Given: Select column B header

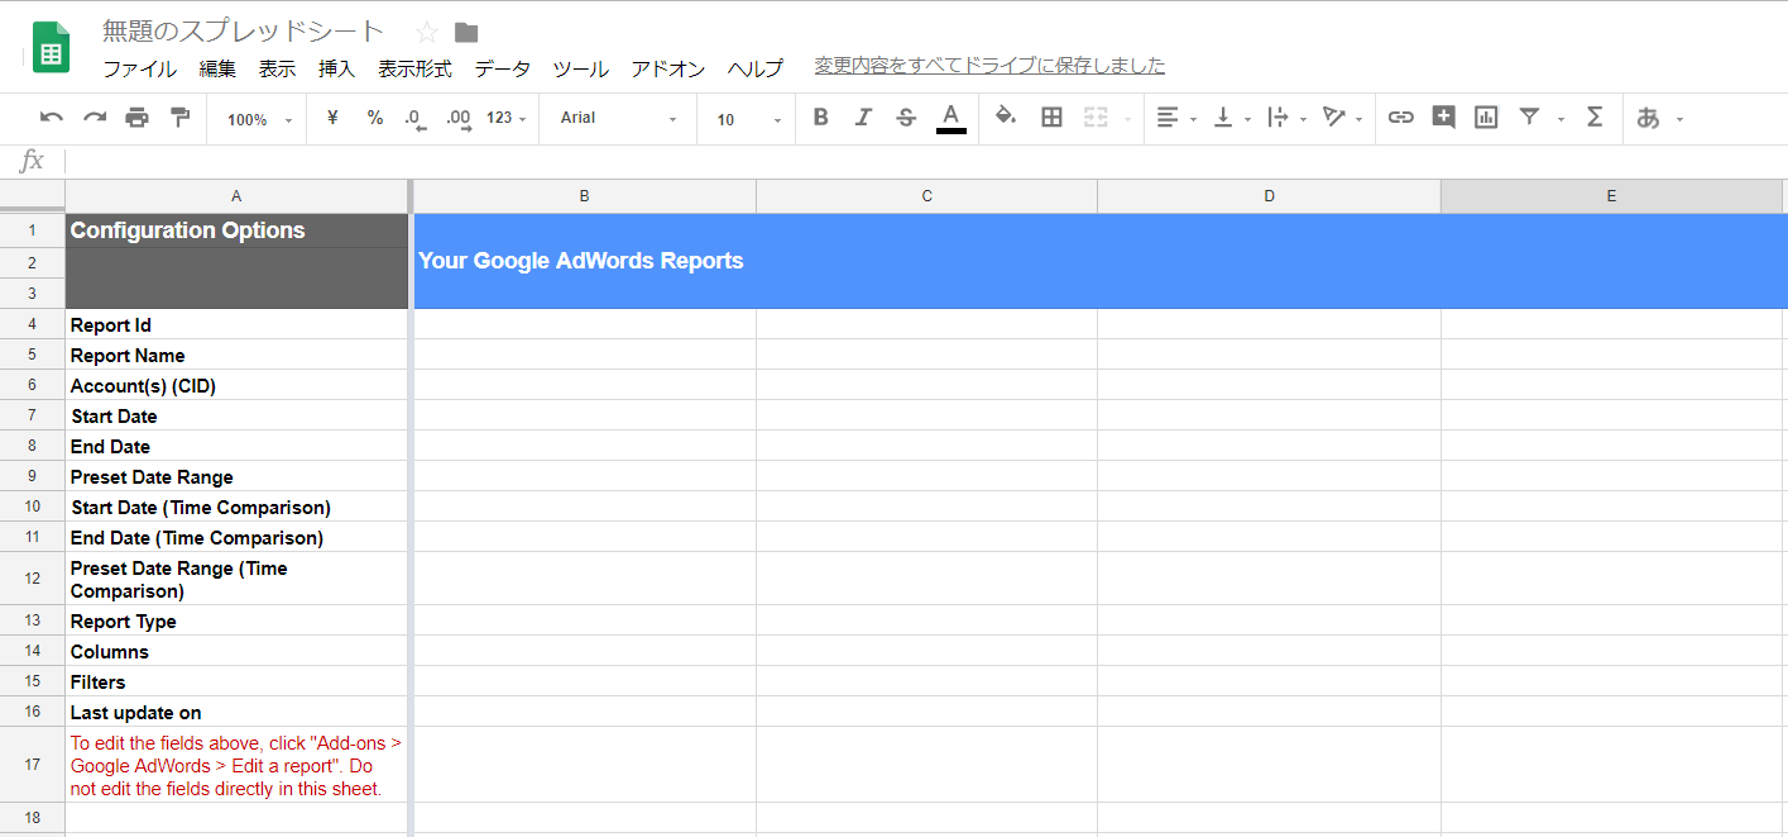Looking at the screenshot, I should pyautogui.click(x=584, y=196).
